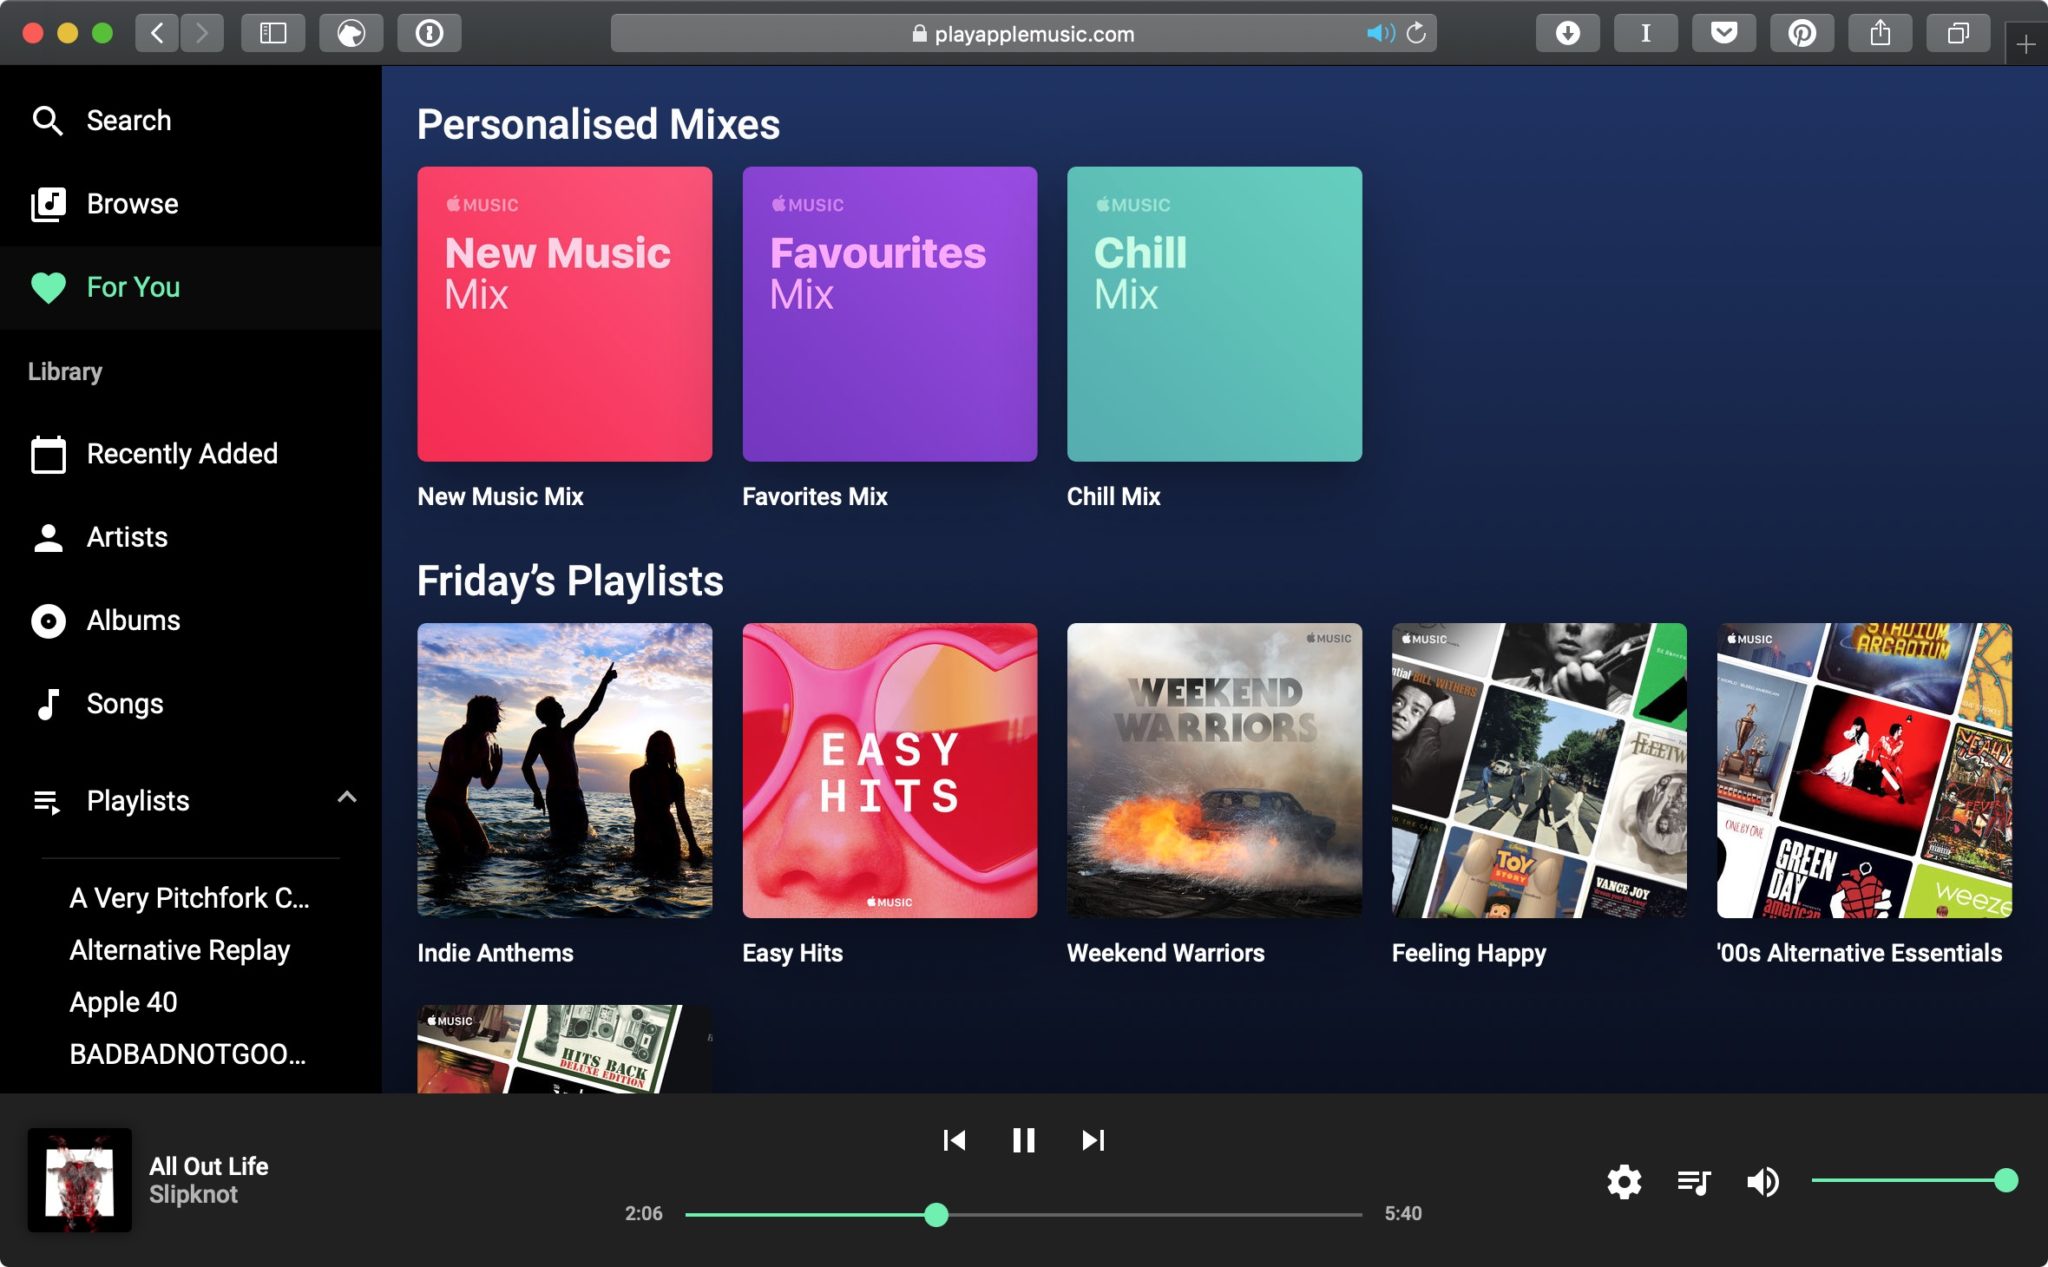Open a new tab with plus button
The height and width of the screenshot is (1267, 2048).
[x=2025, y=44]
